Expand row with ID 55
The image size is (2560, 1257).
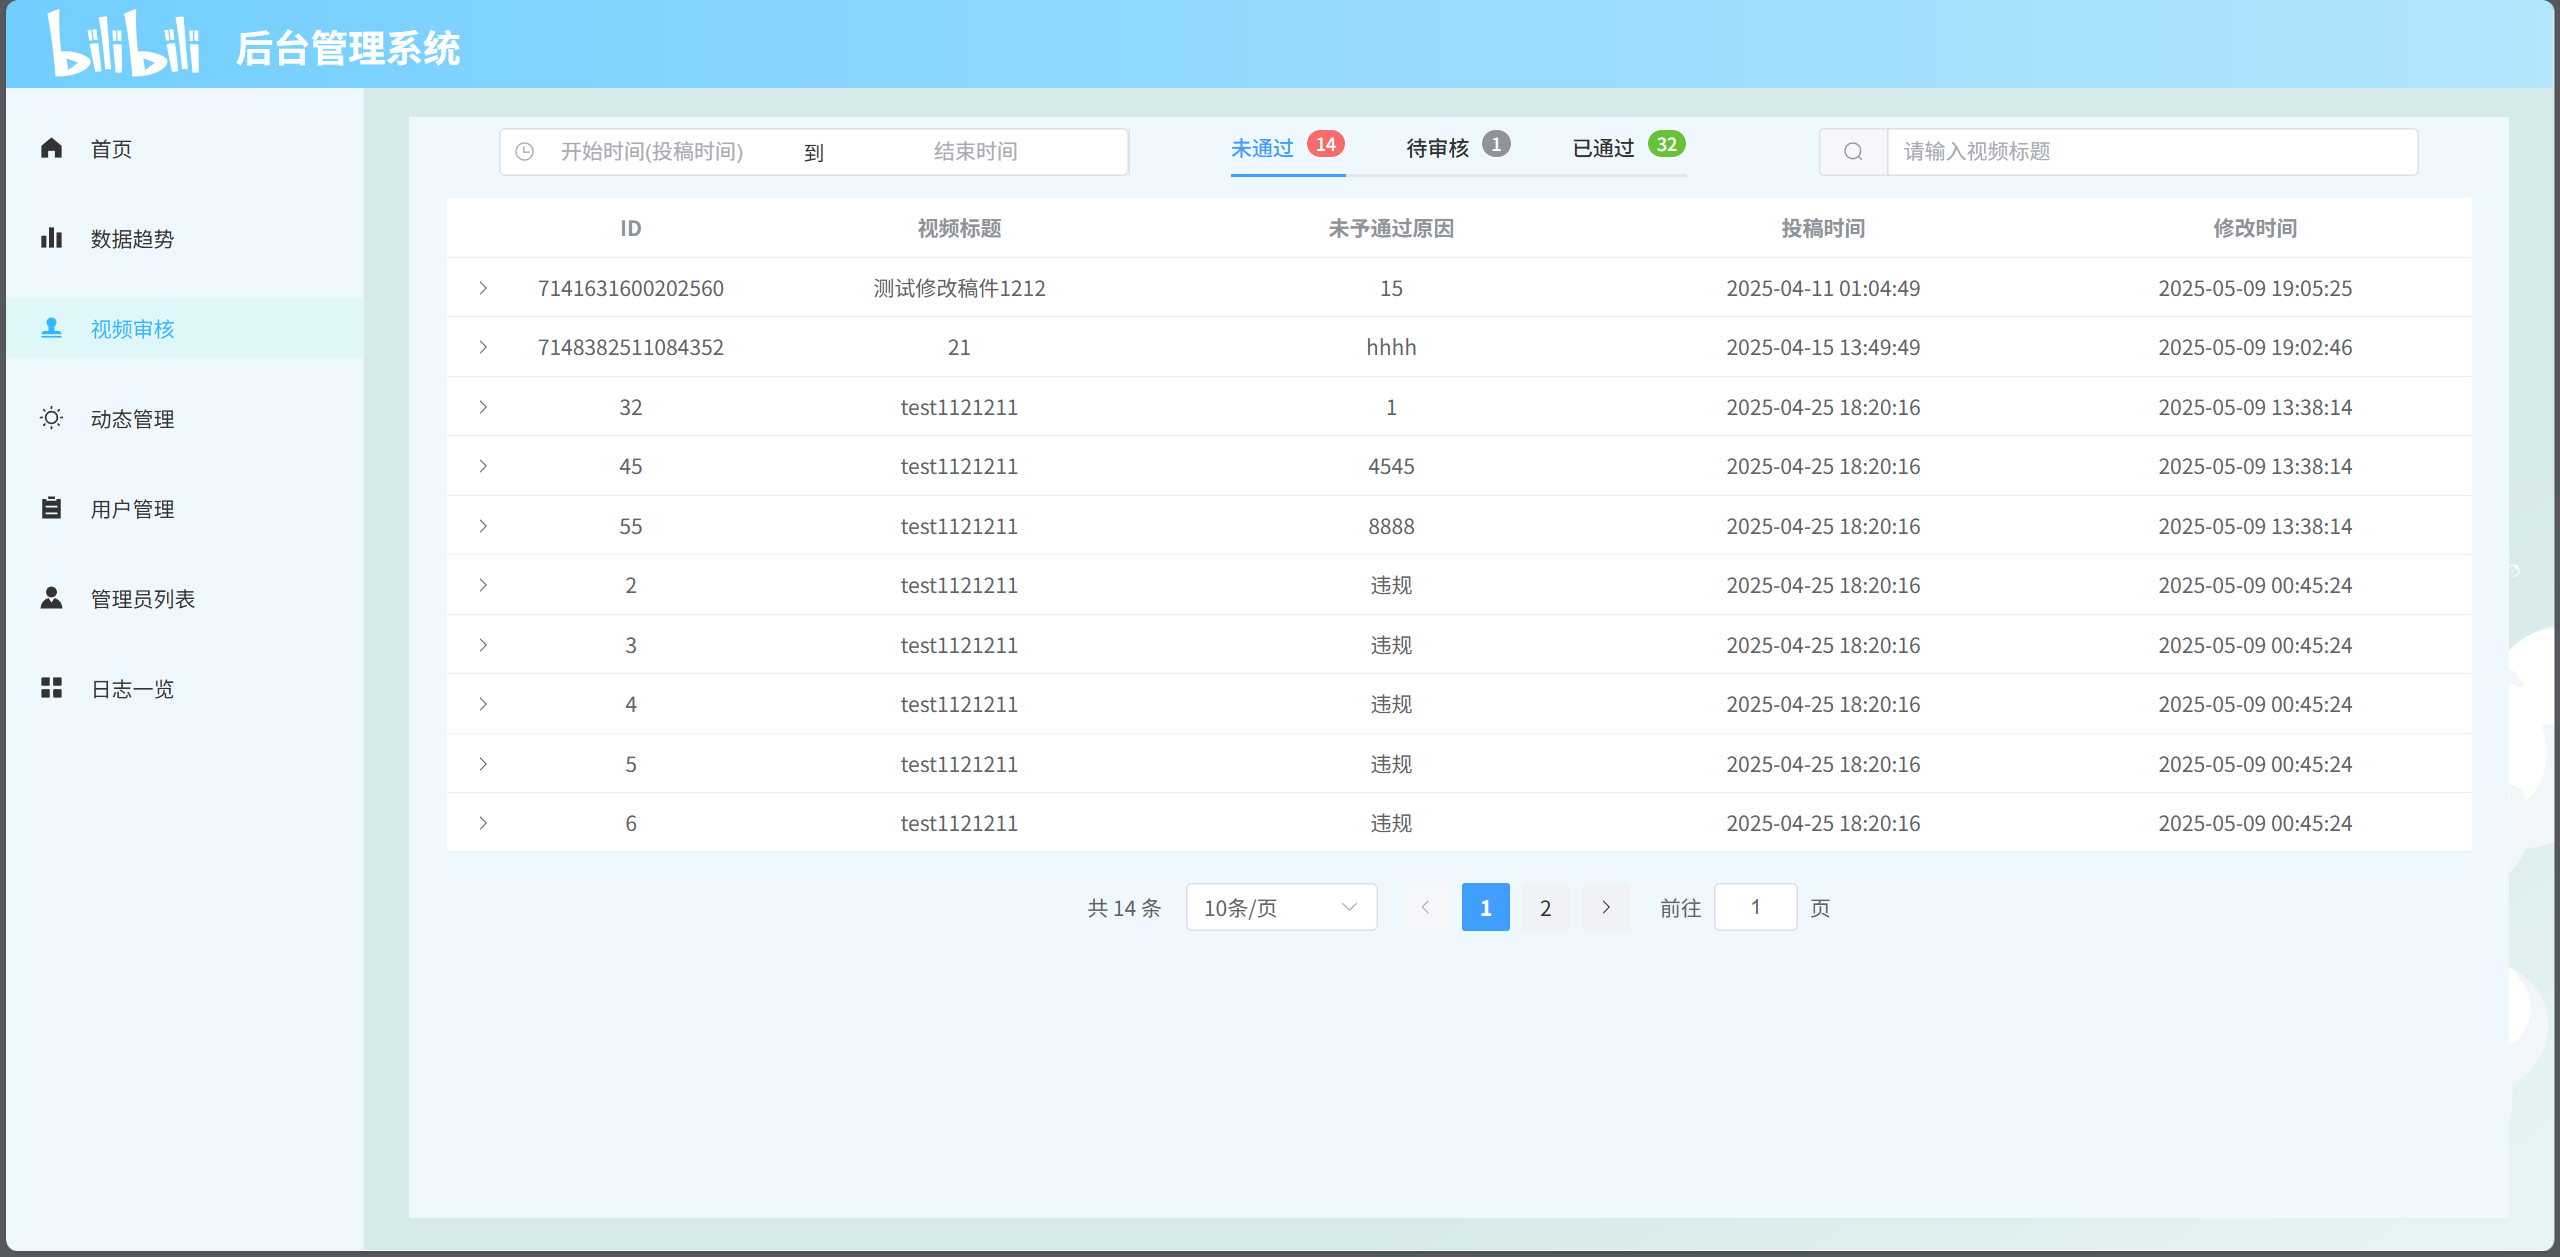pyautogui.click(x=483, y=526)
